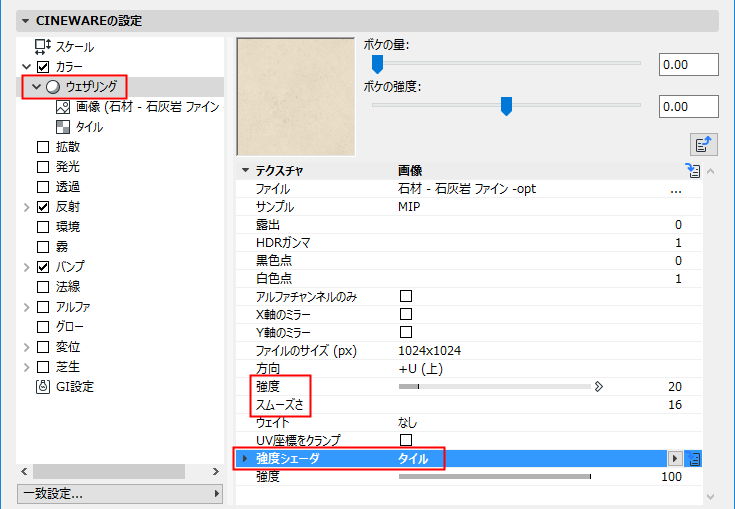Collapse the CINEWAREの設定 panel
Viewport: 735px width, 509px height.
point(25,21)
